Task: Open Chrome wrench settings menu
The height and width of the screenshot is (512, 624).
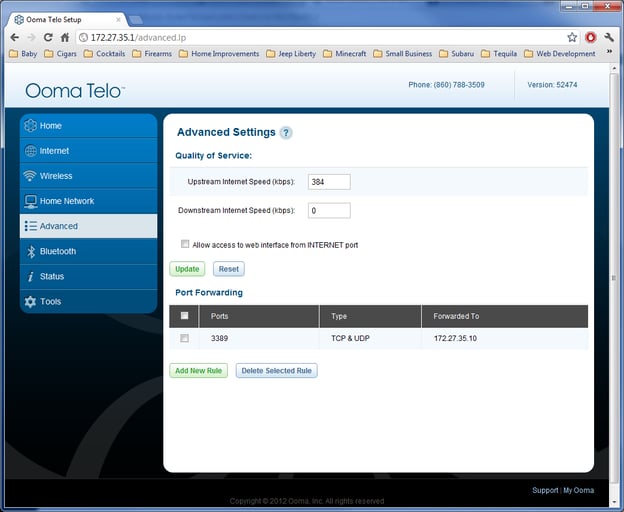Action: pos(609,37)
